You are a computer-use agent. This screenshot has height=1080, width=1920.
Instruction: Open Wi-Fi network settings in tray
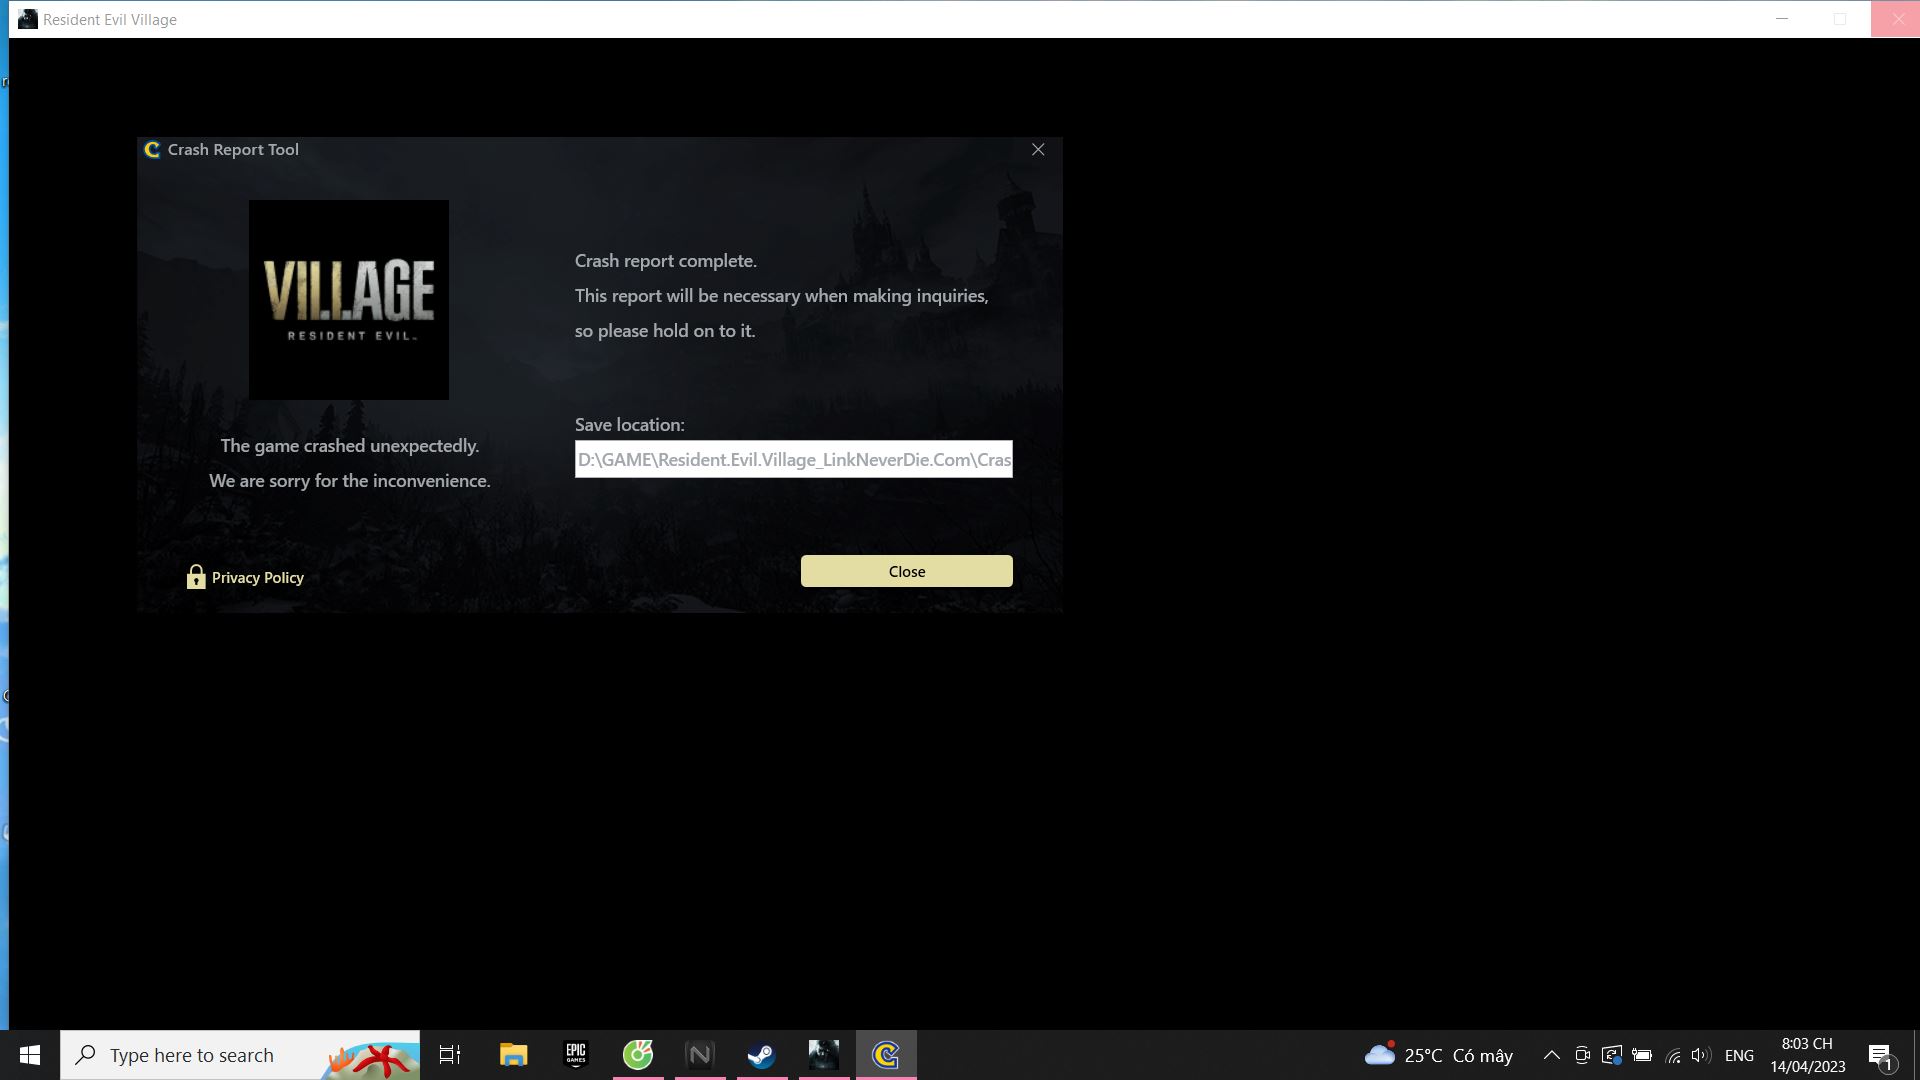[1672, 1055]
